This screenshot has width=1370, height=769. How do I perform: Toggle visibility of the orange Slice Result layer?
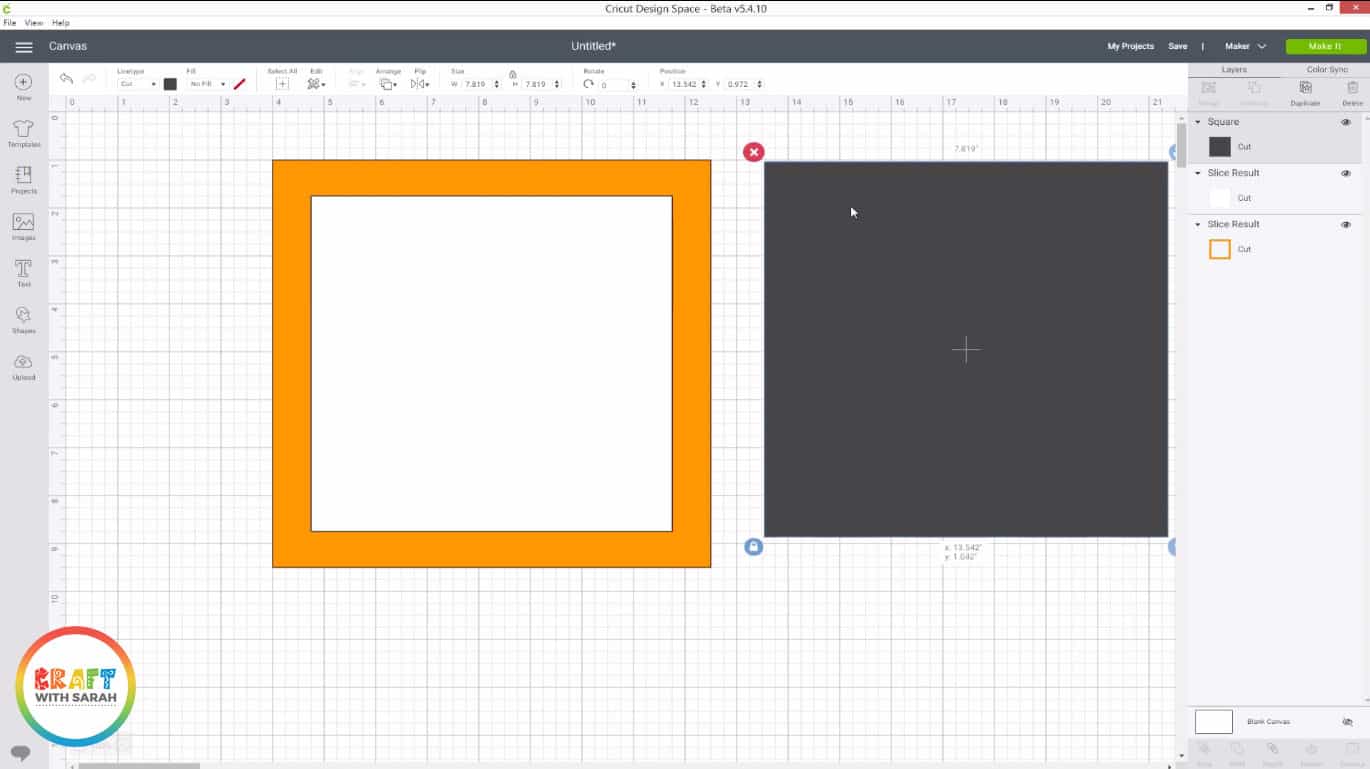click(1345, 225)
